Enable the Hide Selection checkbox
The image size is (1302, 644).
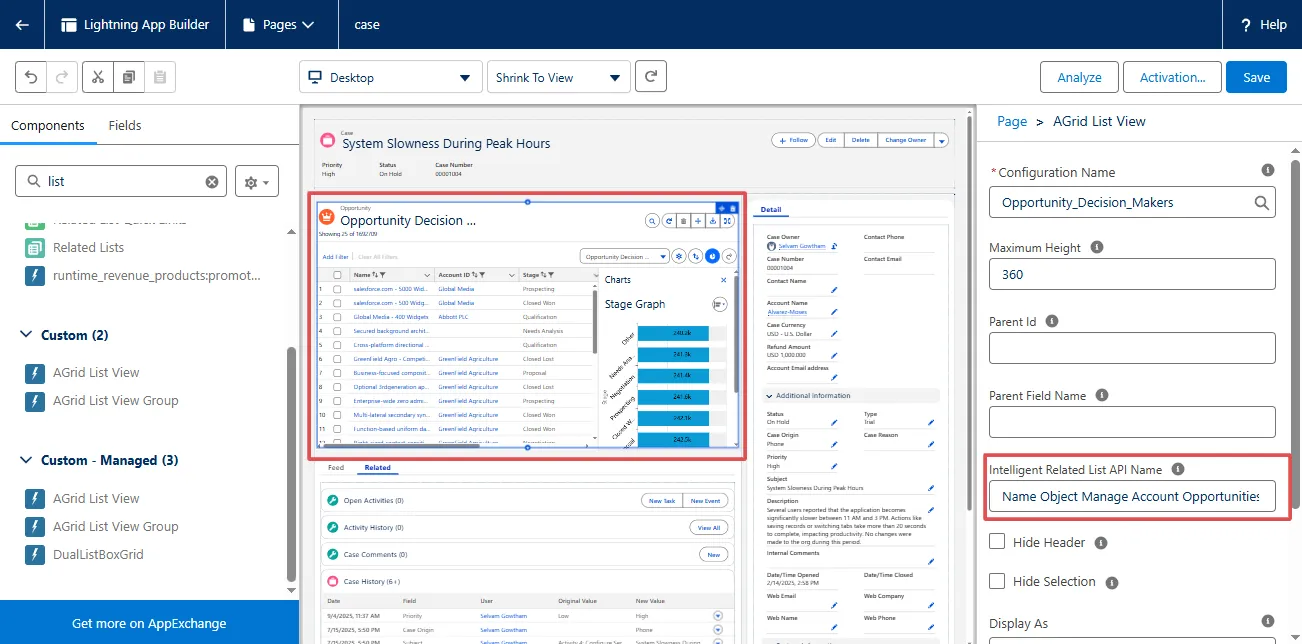click(x=997, y=581)
